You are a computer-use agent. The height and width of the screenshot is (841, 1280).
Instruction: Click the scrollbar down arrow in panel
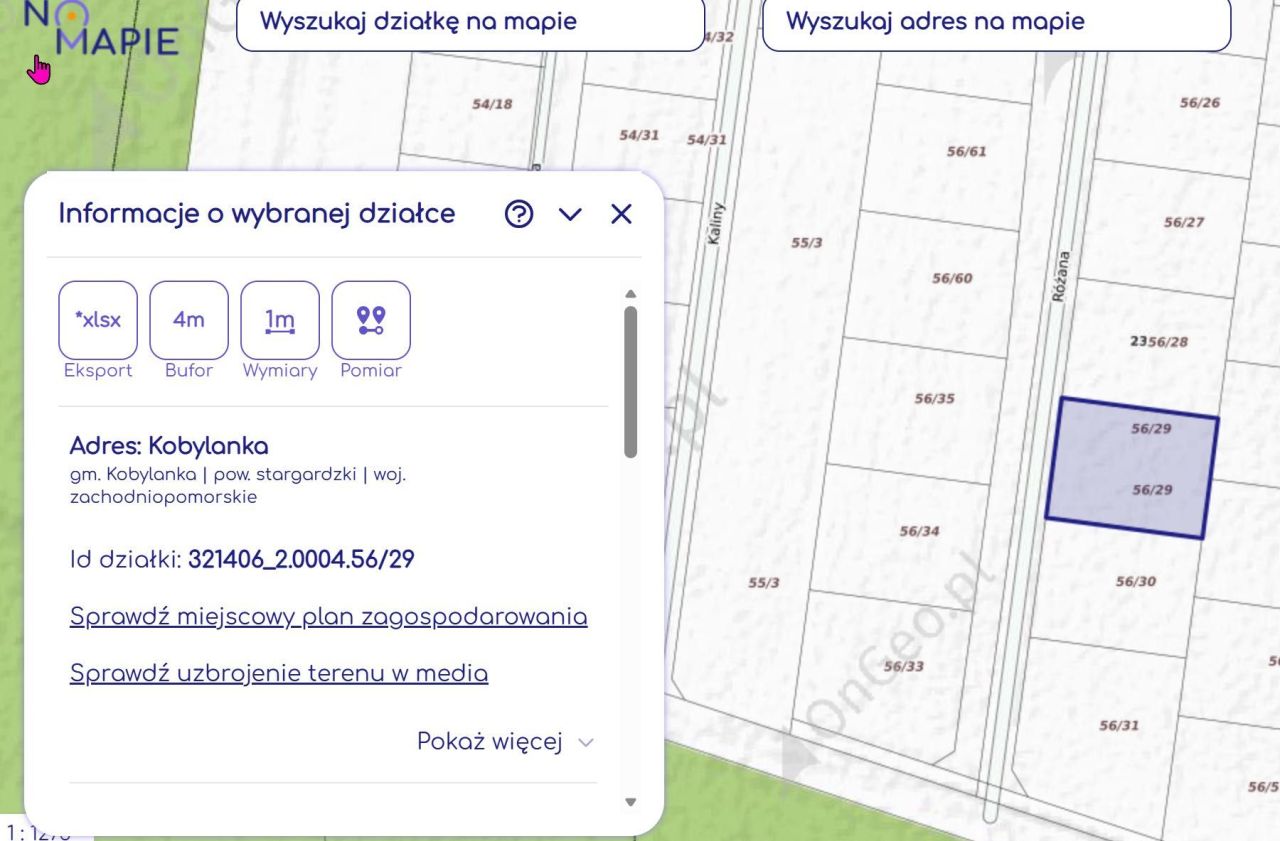click(x=630, y=801)
